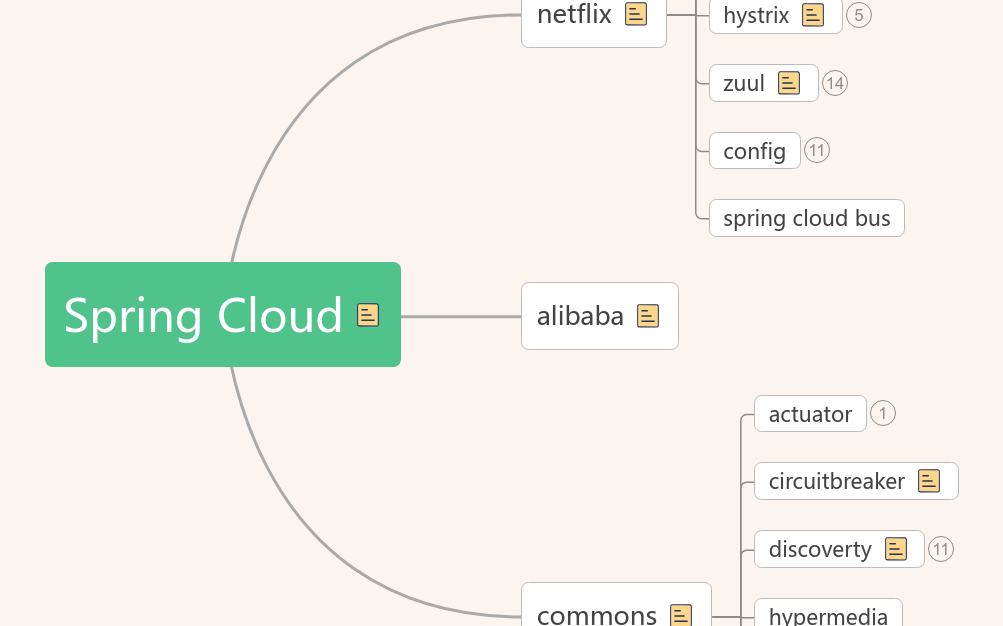1003x626 pixels.
Task: Click the actuator topic
Action: [810, 413]
